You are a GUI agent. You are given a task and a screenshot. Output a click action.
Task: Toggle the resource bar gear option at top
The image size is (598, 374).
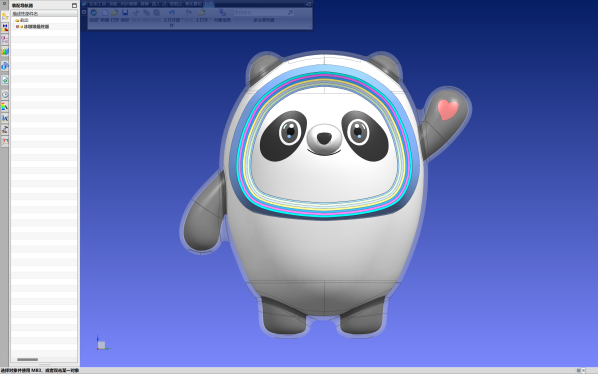tap(4, 3)
